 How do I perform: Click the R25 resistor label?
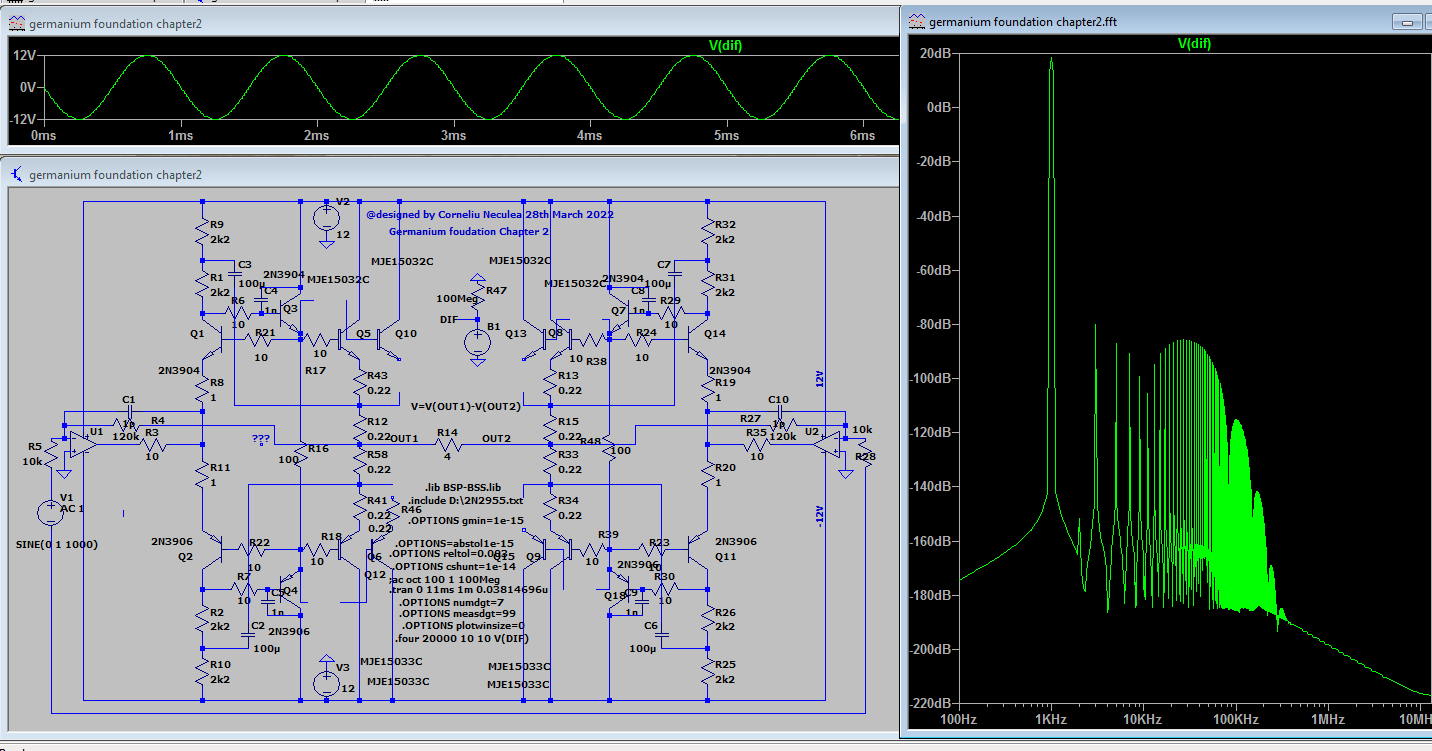(x=726, y=664)
